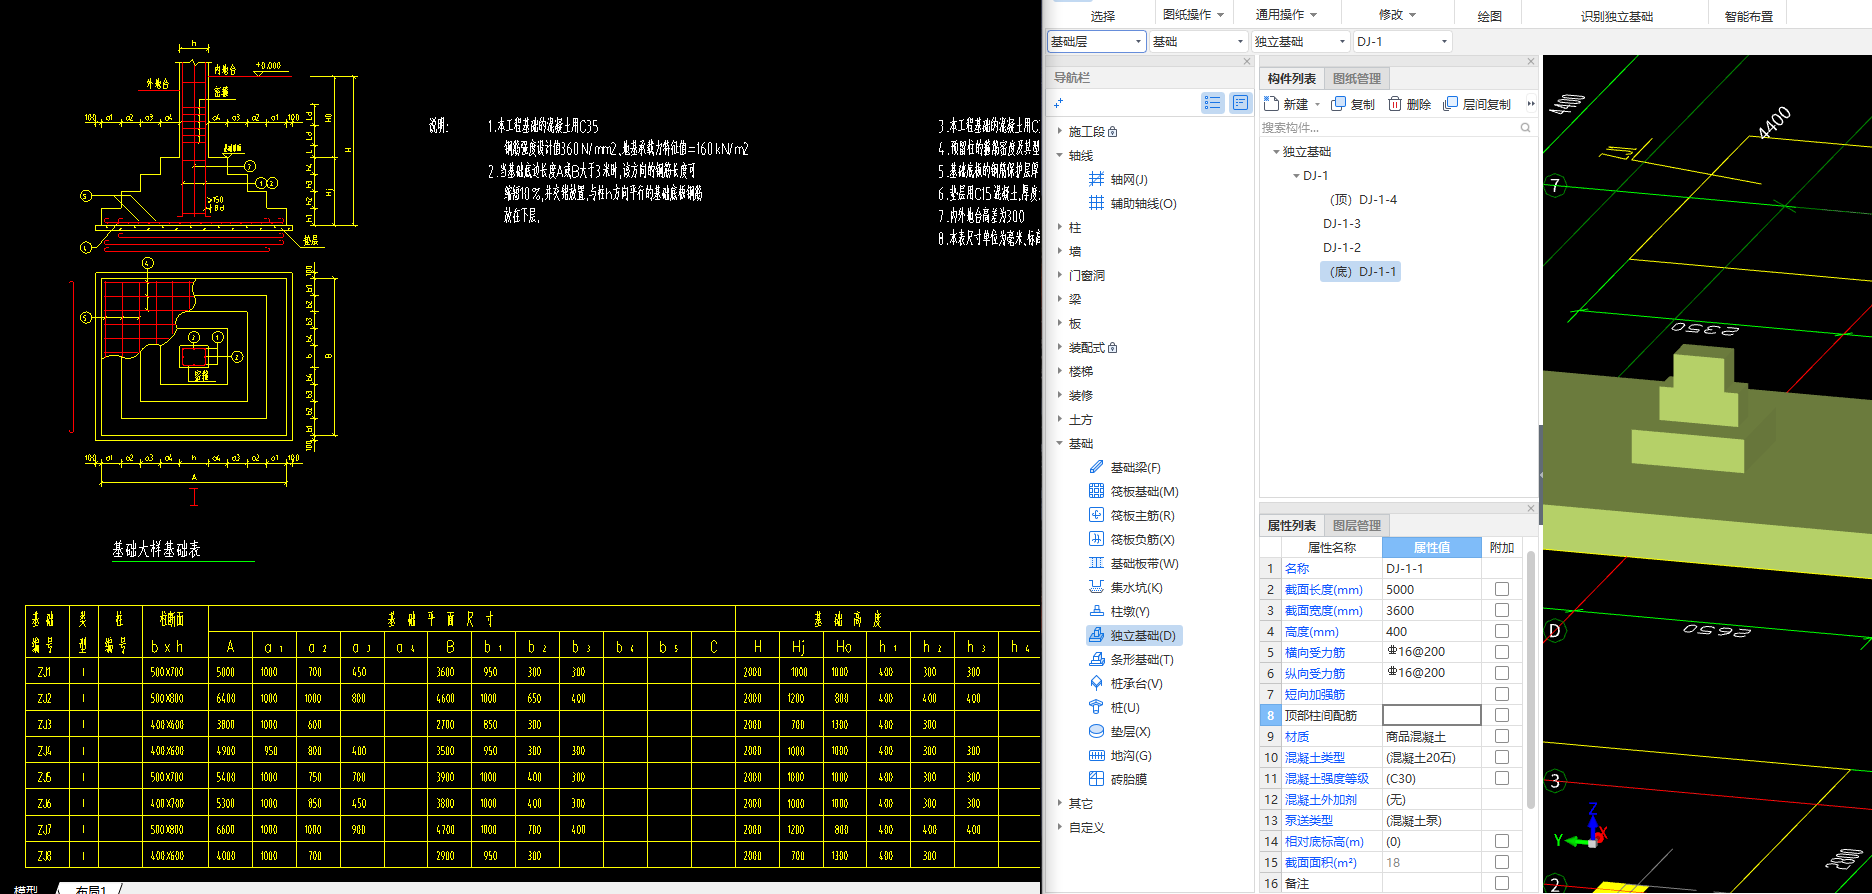Select 地沟(G) trench icon

pos(1096,755)
